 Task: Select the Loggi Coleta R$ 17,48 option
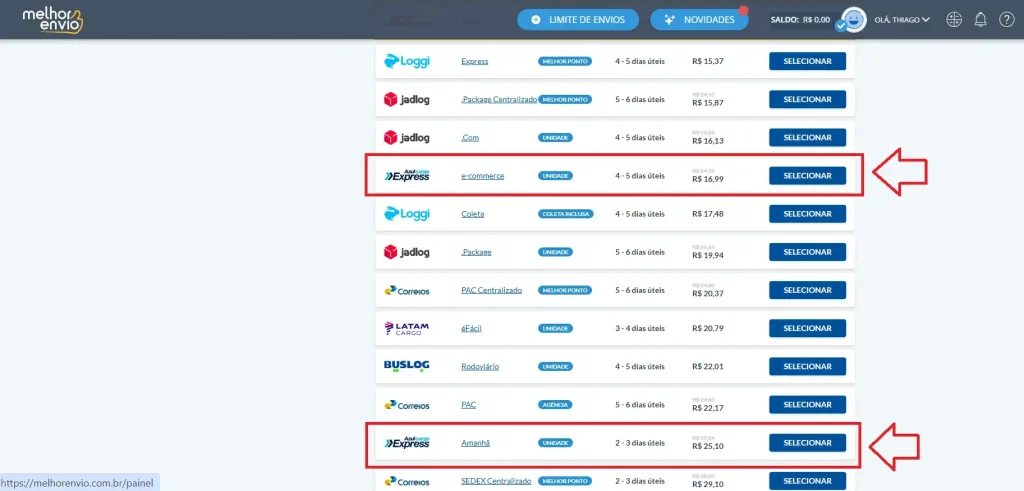[807, 214]
